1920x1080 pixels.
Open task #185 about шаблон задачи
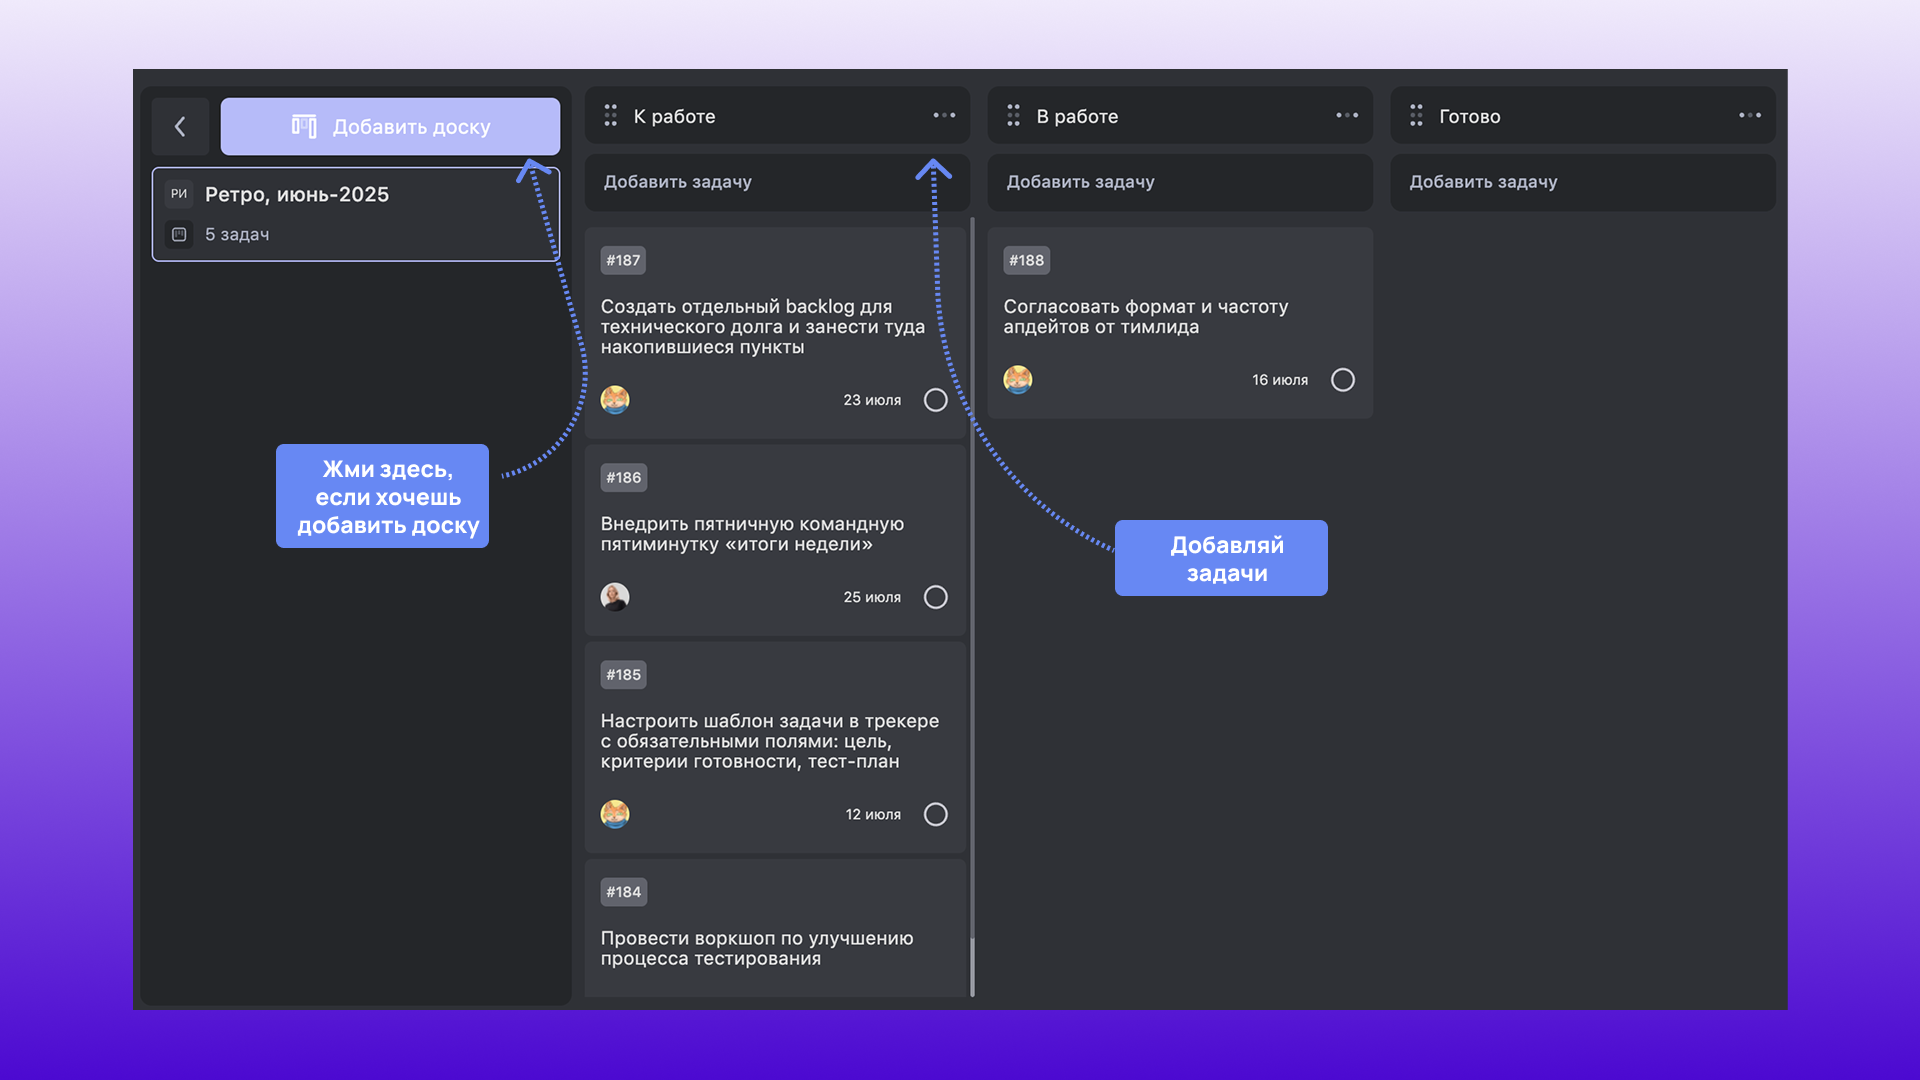pos(769,741)
